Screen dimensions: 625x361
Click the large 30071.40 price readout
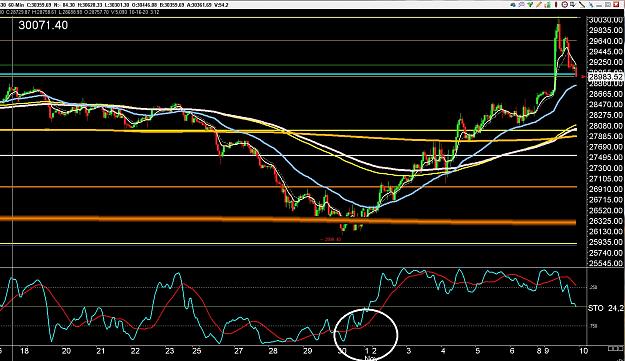[x=43, y=26]
